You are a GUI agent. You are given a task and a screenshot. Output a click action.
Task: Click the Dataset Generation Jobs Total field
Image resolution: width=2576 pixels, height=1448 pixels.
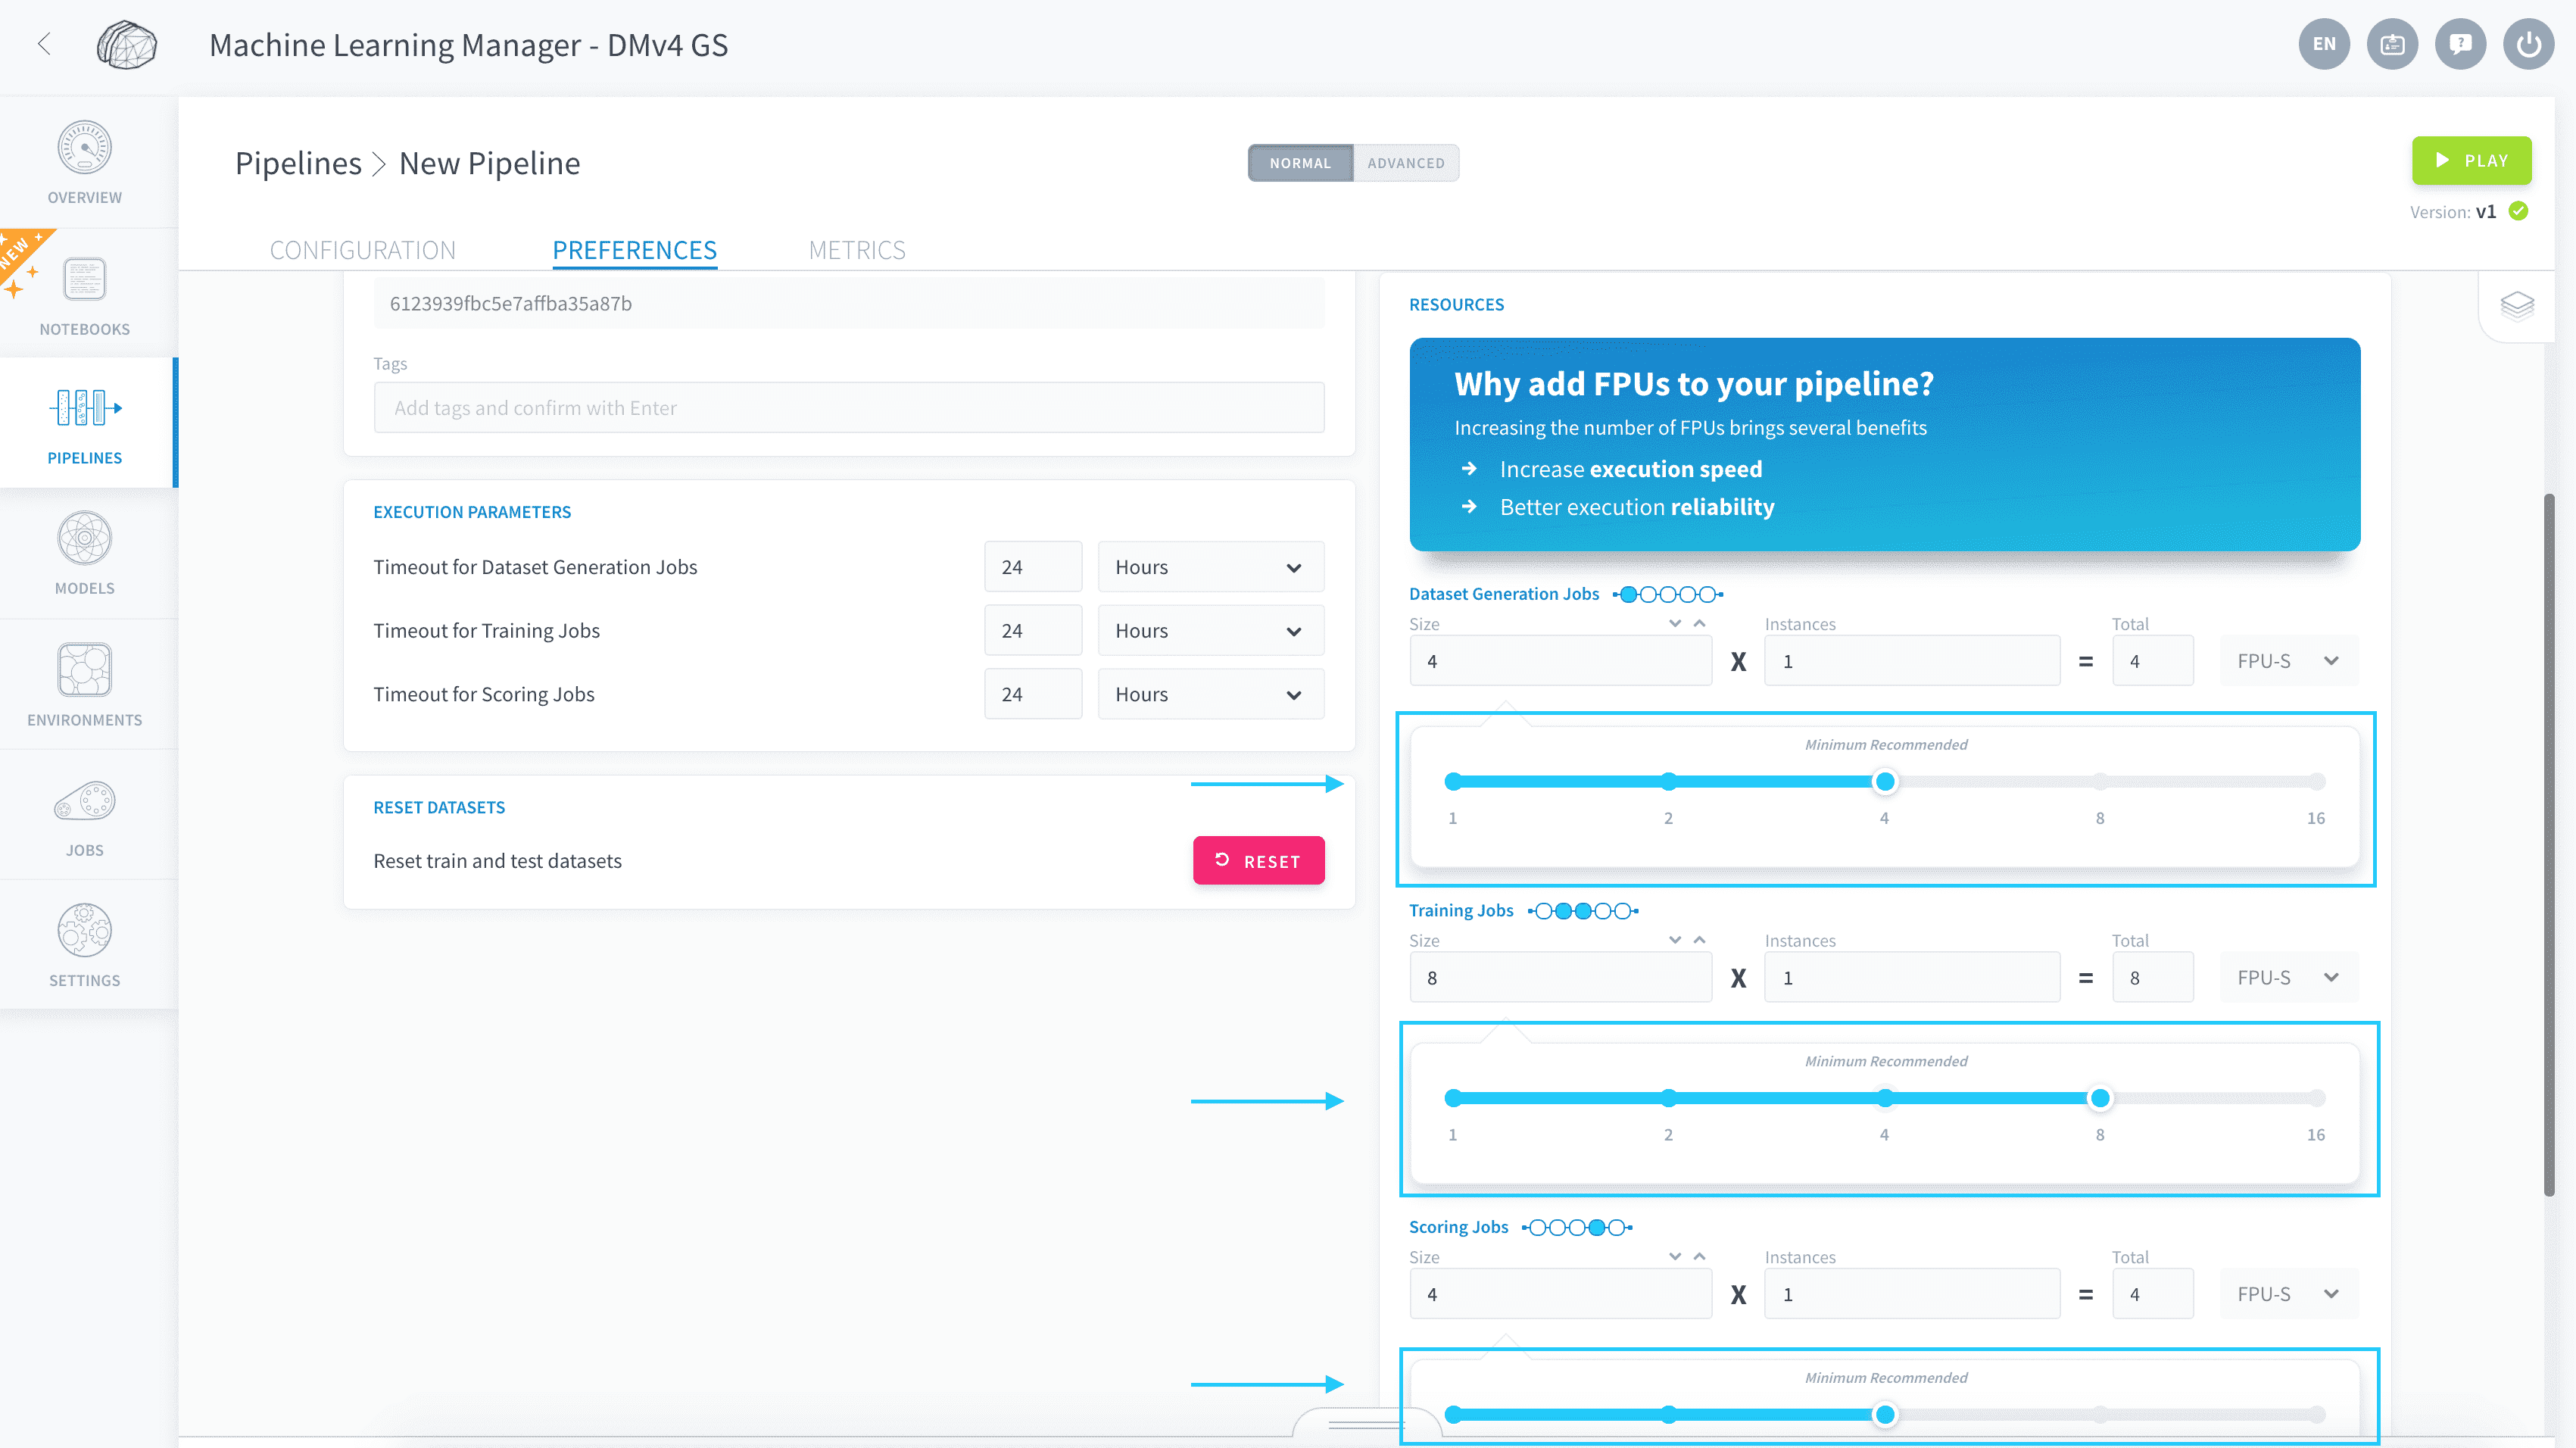(2153, 661)
